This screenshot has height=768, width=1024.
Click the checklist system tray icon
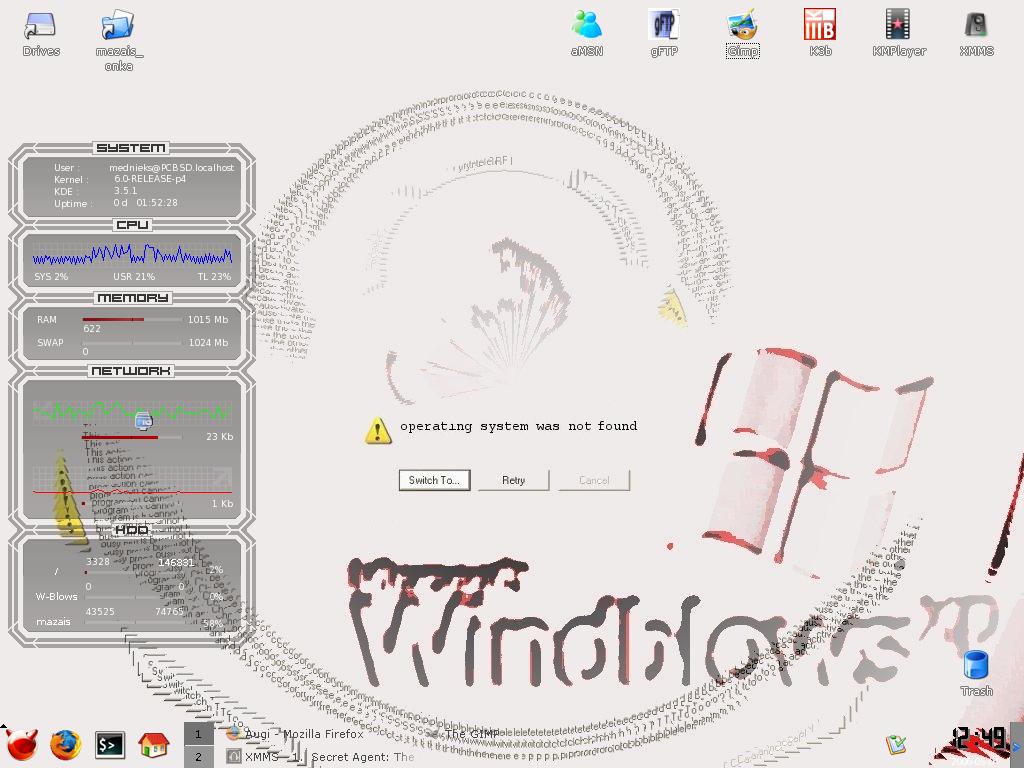[x=896, y=744]
